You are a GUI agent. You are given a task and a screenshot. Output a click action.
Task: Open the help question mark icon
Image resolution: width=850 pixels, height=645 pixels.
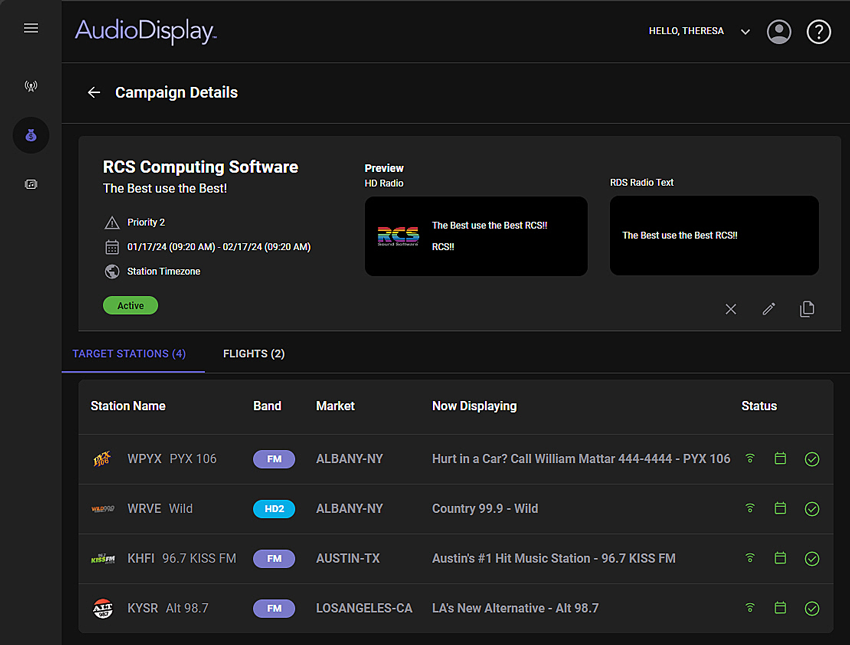pos(819,31)
